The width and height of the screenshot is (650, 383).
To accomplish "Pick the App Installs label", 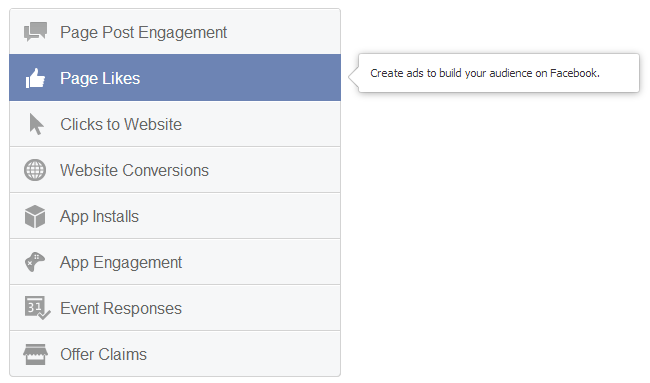I will pos(99,216).
